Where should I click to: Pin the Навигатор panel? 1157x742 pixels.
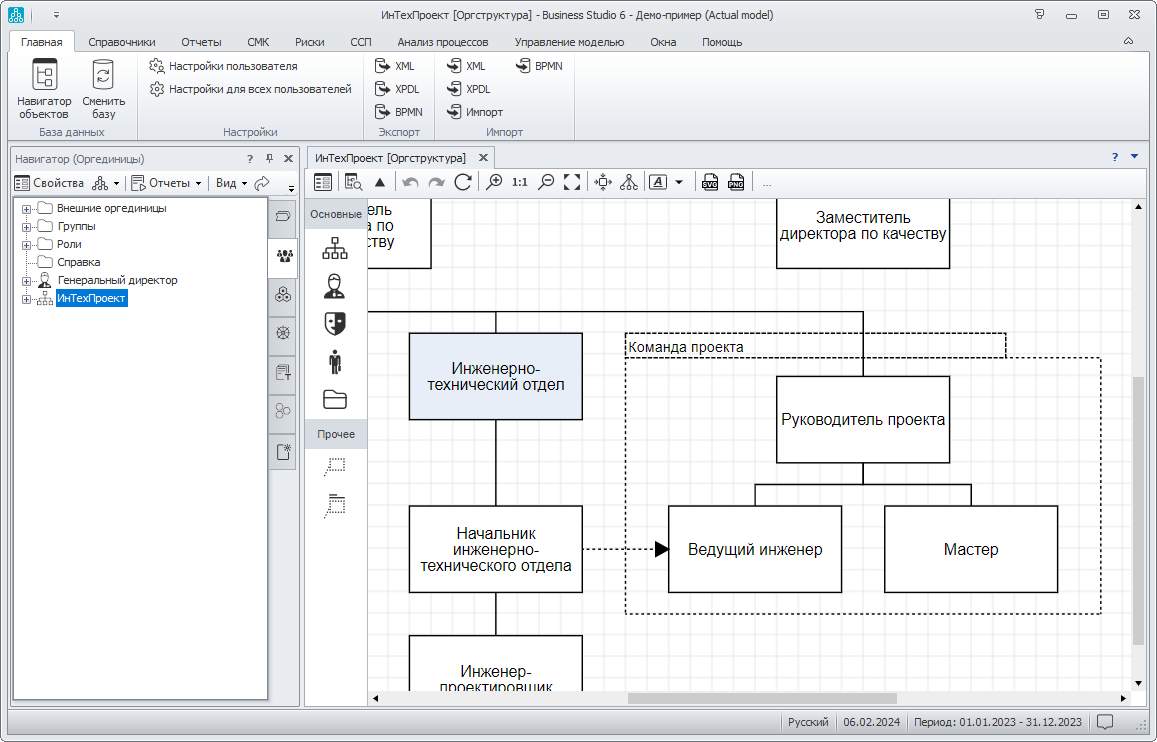click(269, 158)
